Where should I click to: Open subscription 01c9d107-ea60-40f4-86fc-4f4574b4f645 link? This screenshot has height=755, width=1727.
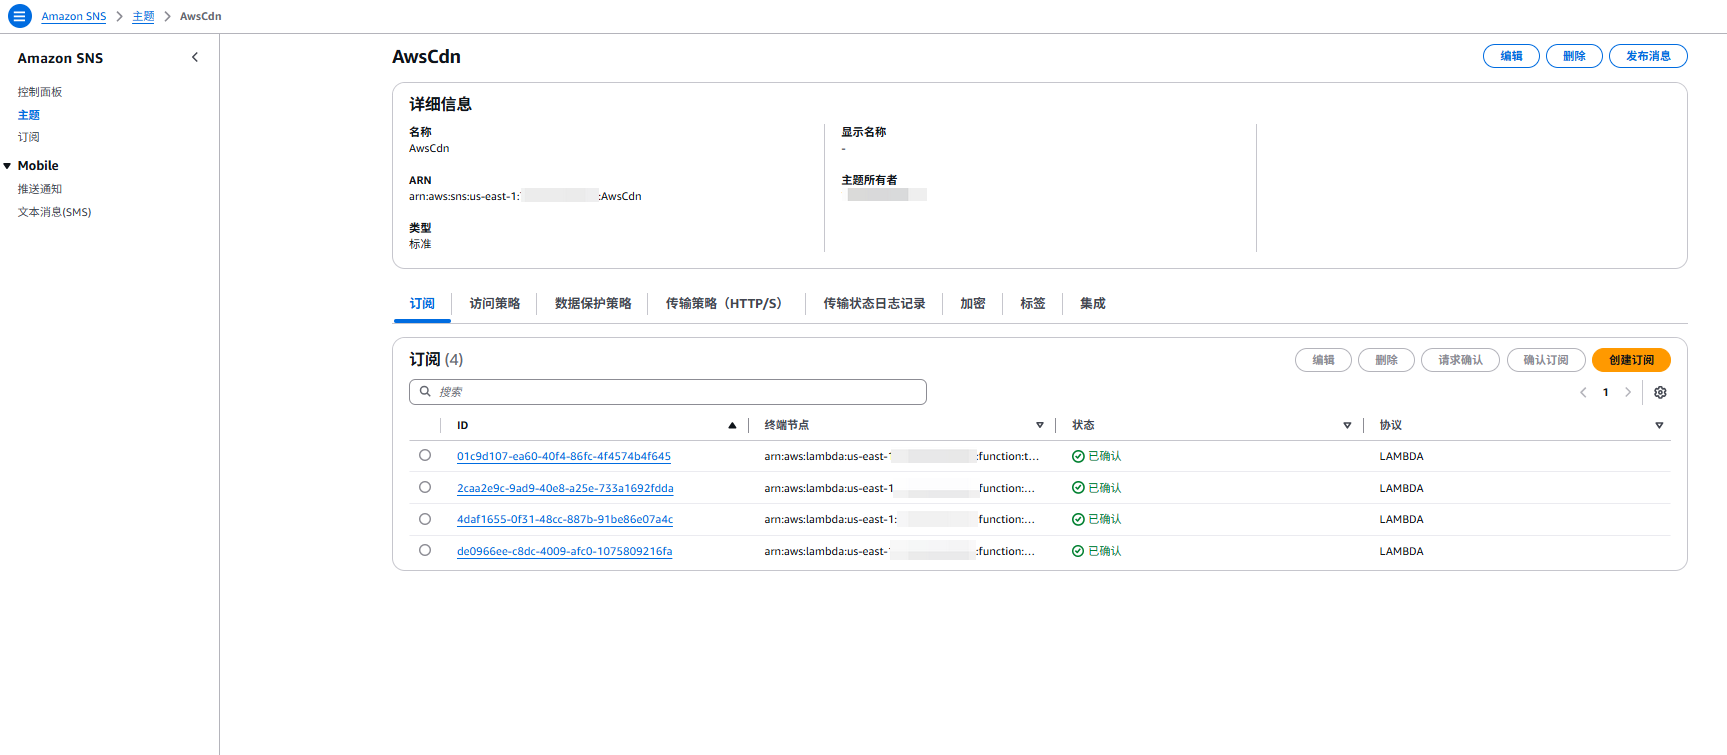click(x=564, y=457)
